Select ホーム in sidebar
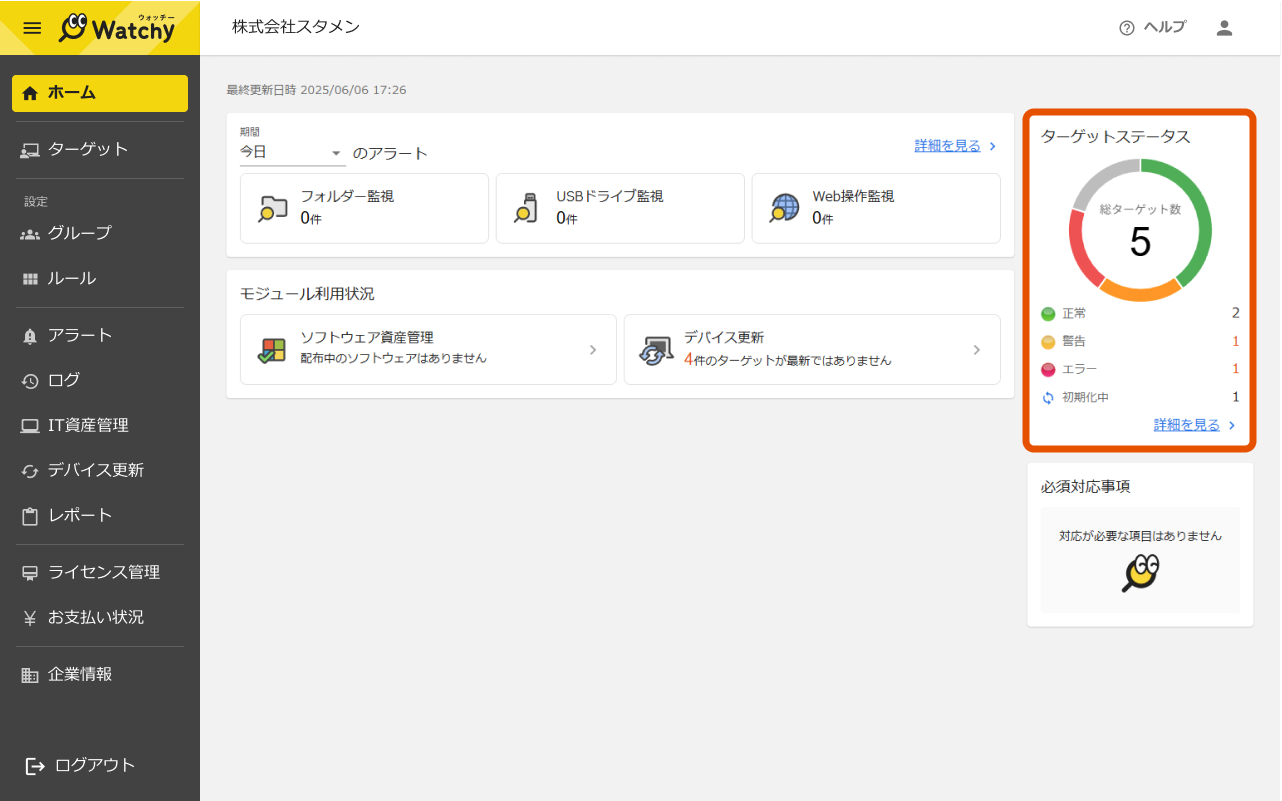This screenshot has height=801, width=1282. point(100,93)
